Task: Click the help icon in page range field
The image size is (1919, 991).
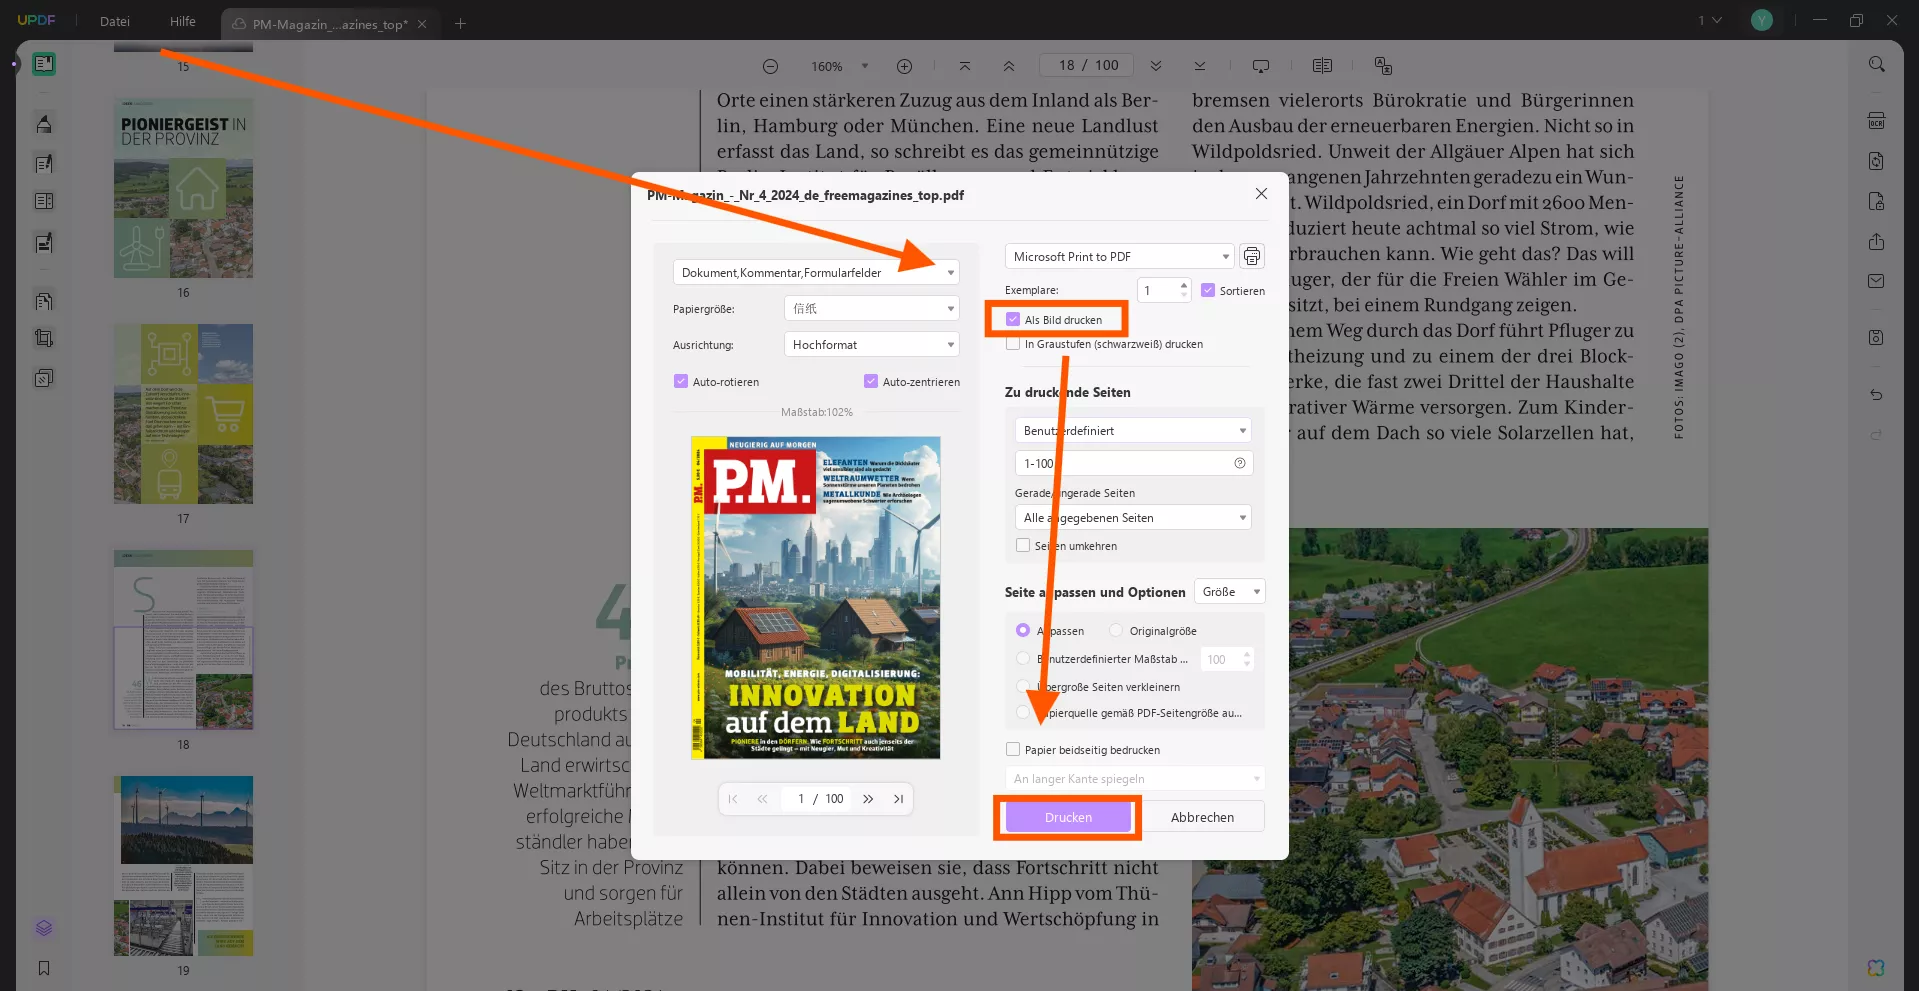Action: pyautogui.click(x=1240, y=463)
